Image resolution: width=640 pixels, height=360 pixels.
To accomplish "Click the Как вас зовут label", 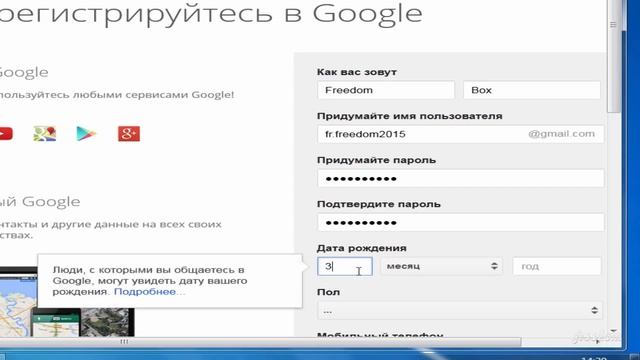I will pos(357,72).
